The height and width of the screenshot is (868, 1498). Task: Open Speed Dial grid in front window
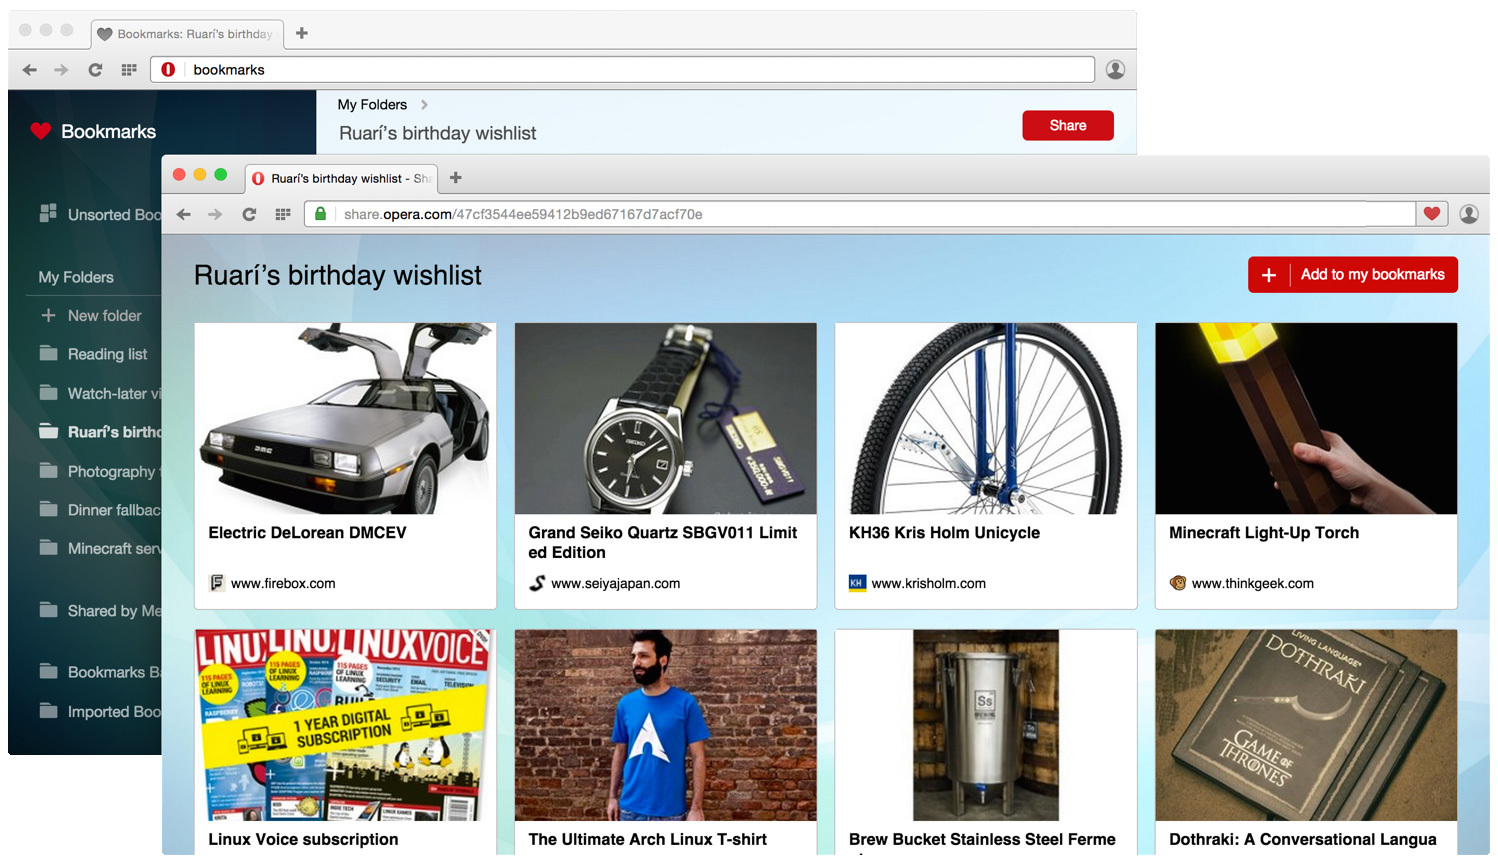coord(283,214)
